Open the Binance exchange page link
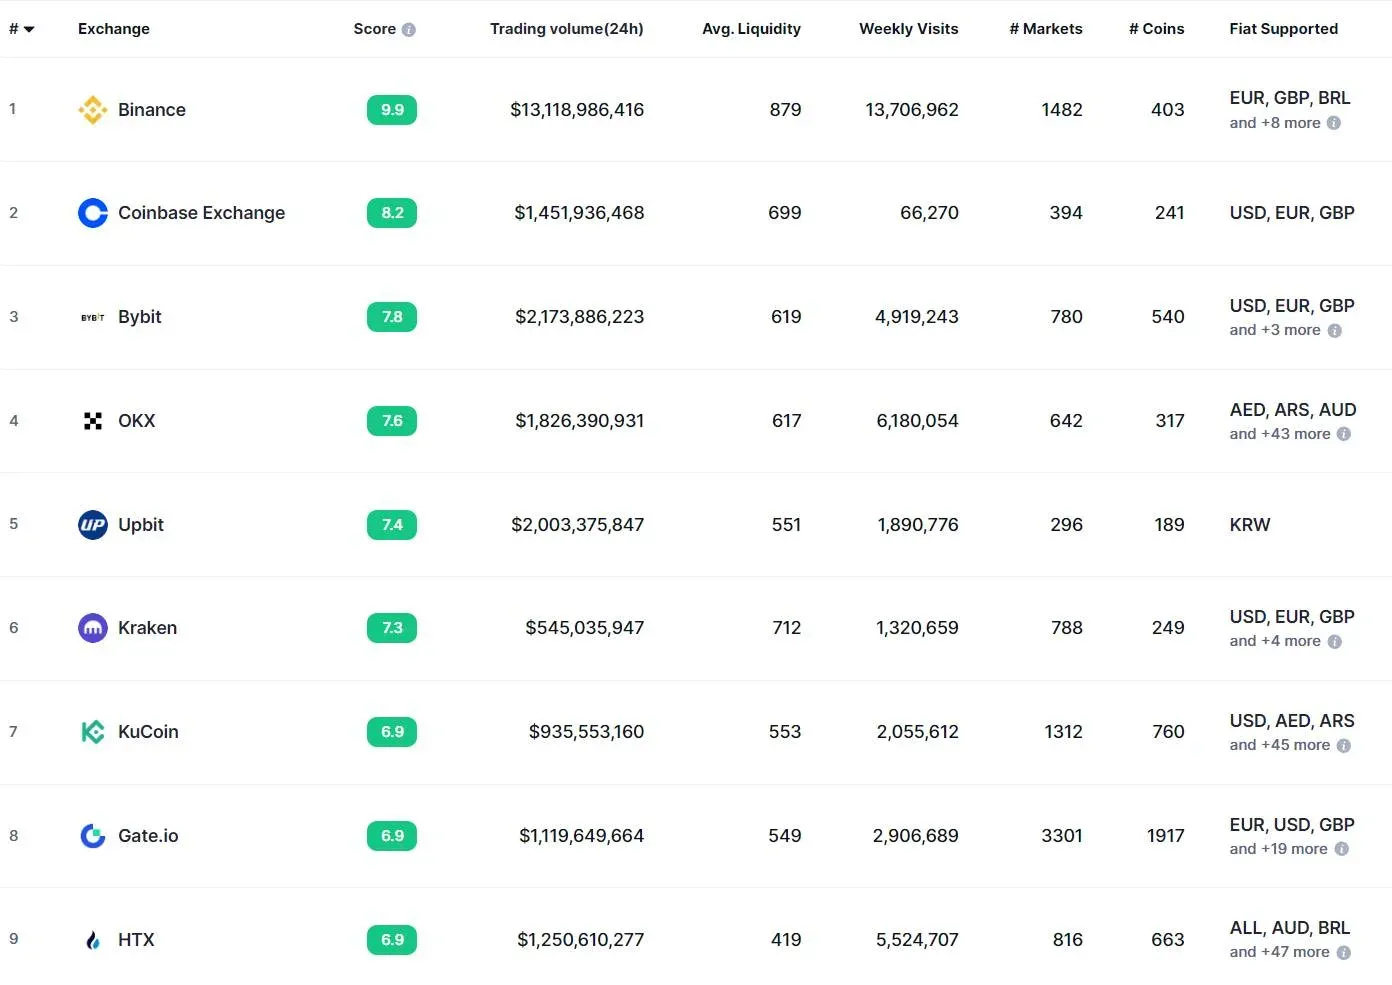This screenshot has width=1392, height=985. (x=151, y=110)
